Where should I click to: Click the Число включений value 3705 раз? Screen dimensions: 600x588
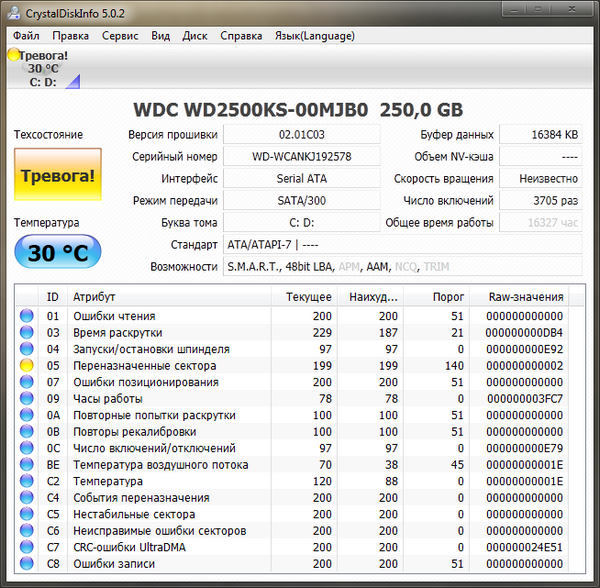(x=541, y=200)
